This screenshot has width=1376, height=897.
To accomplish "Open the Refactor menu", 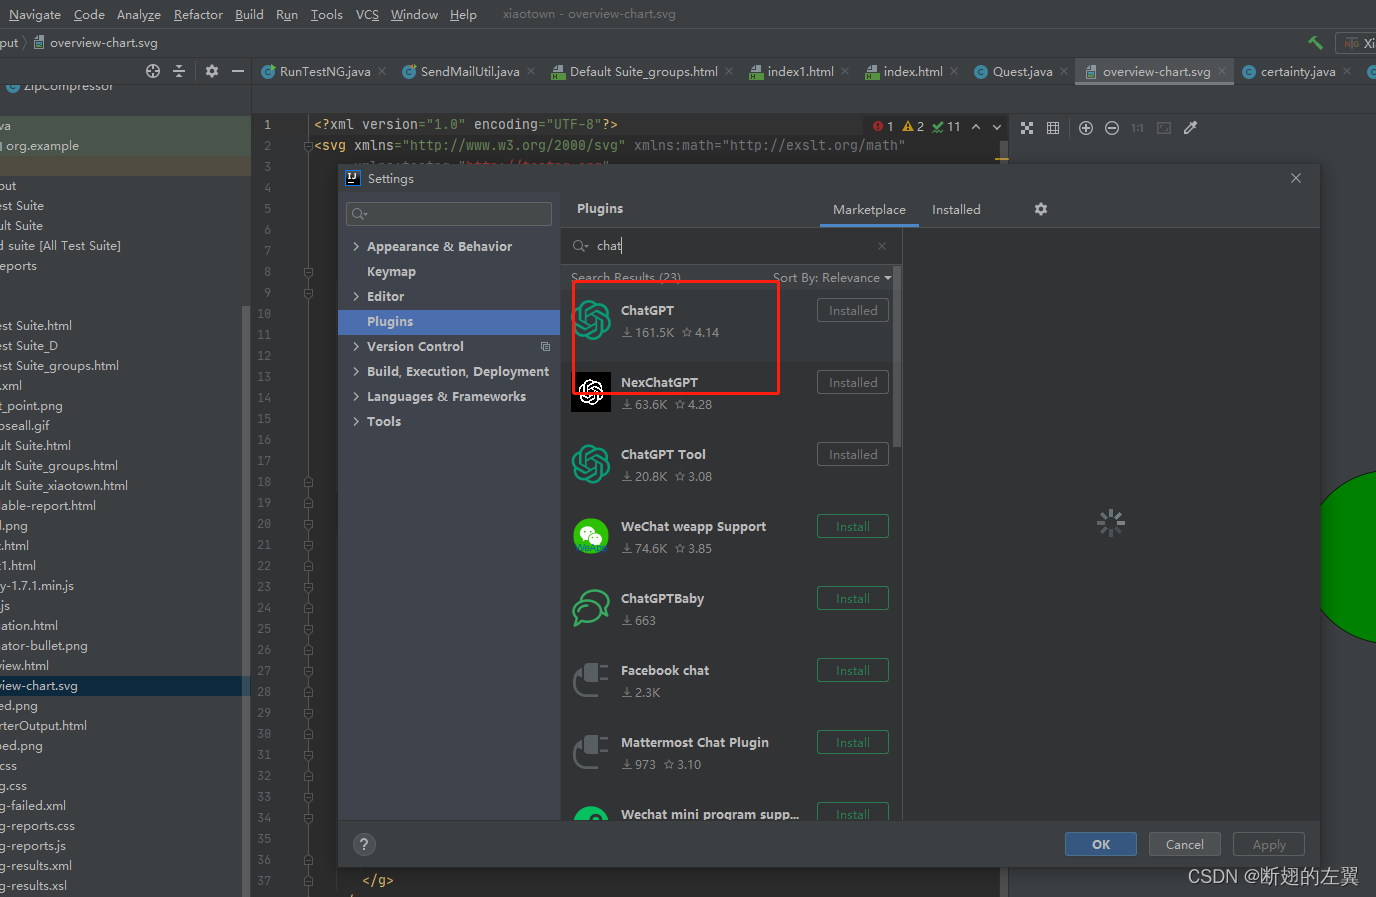I will click(198, 14).
